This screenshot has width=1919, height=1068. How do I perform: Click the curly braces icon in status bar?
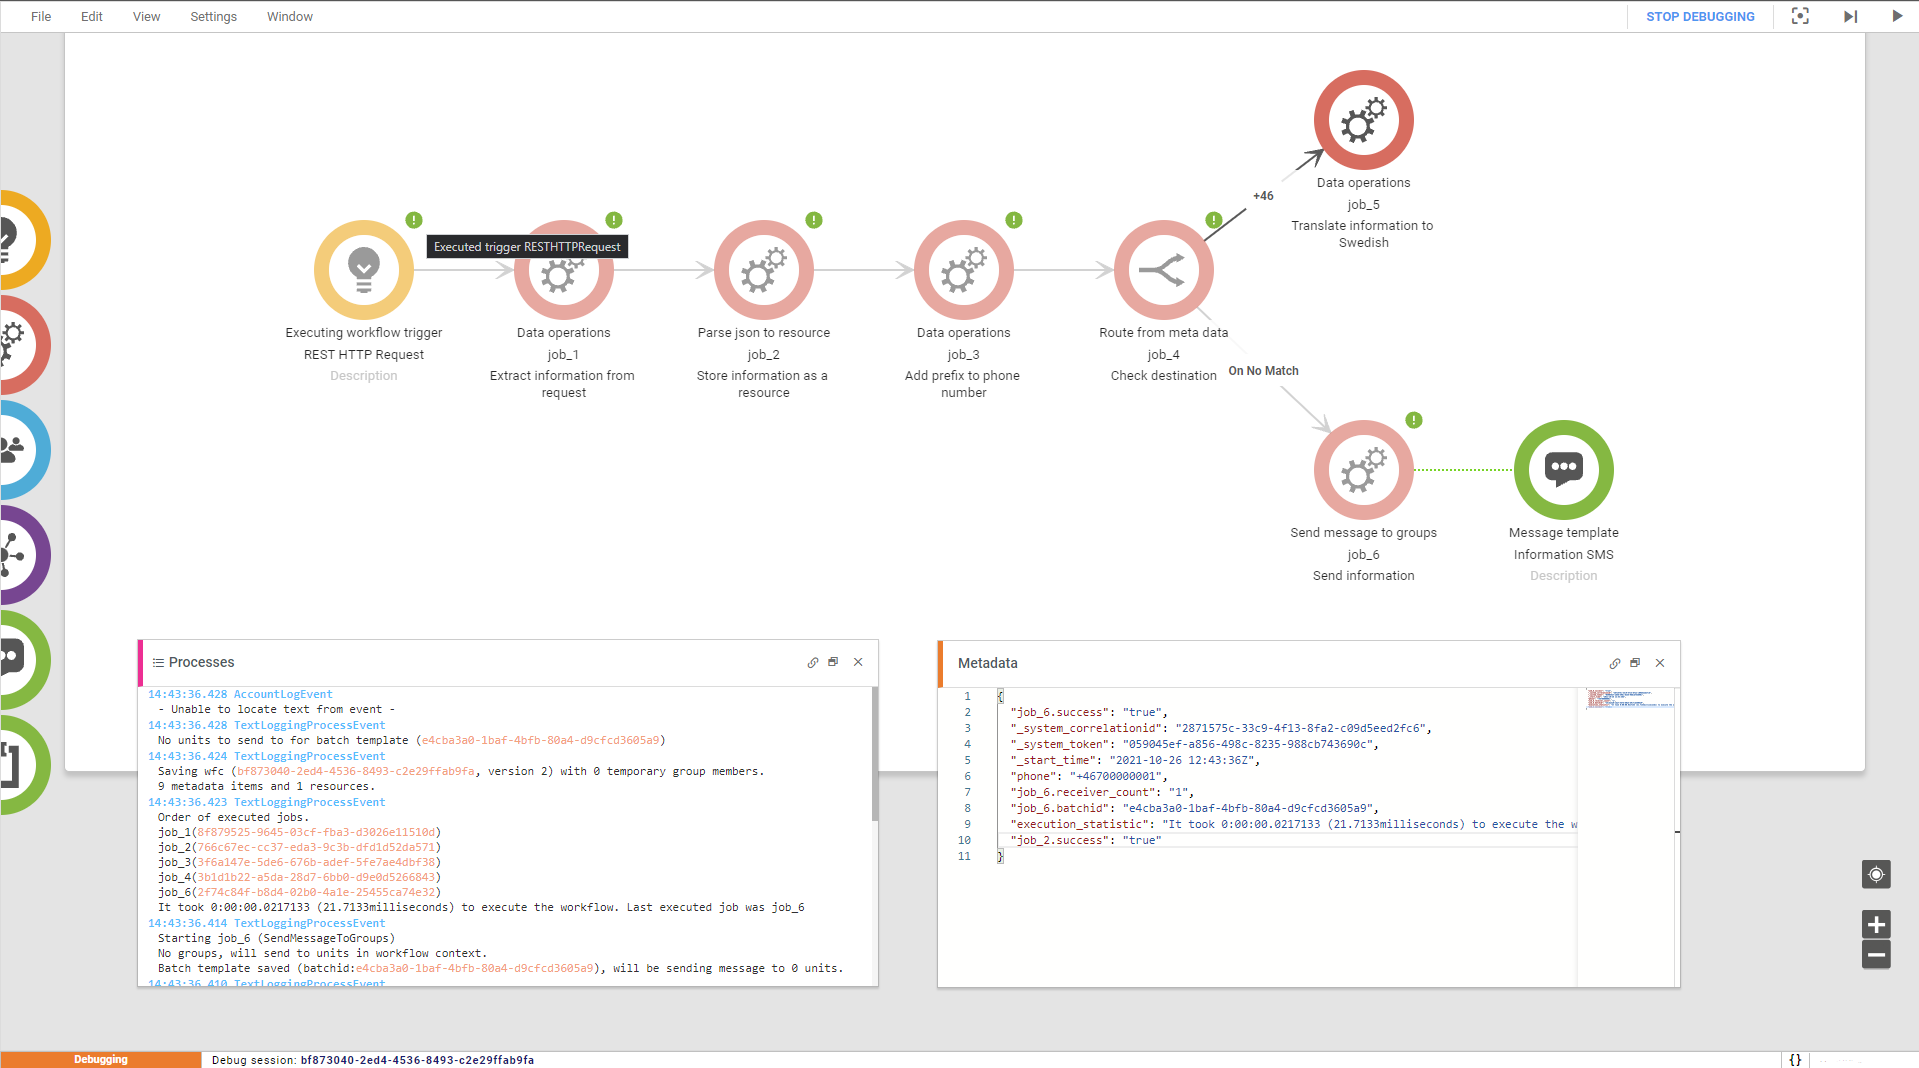[1795, 1059]
